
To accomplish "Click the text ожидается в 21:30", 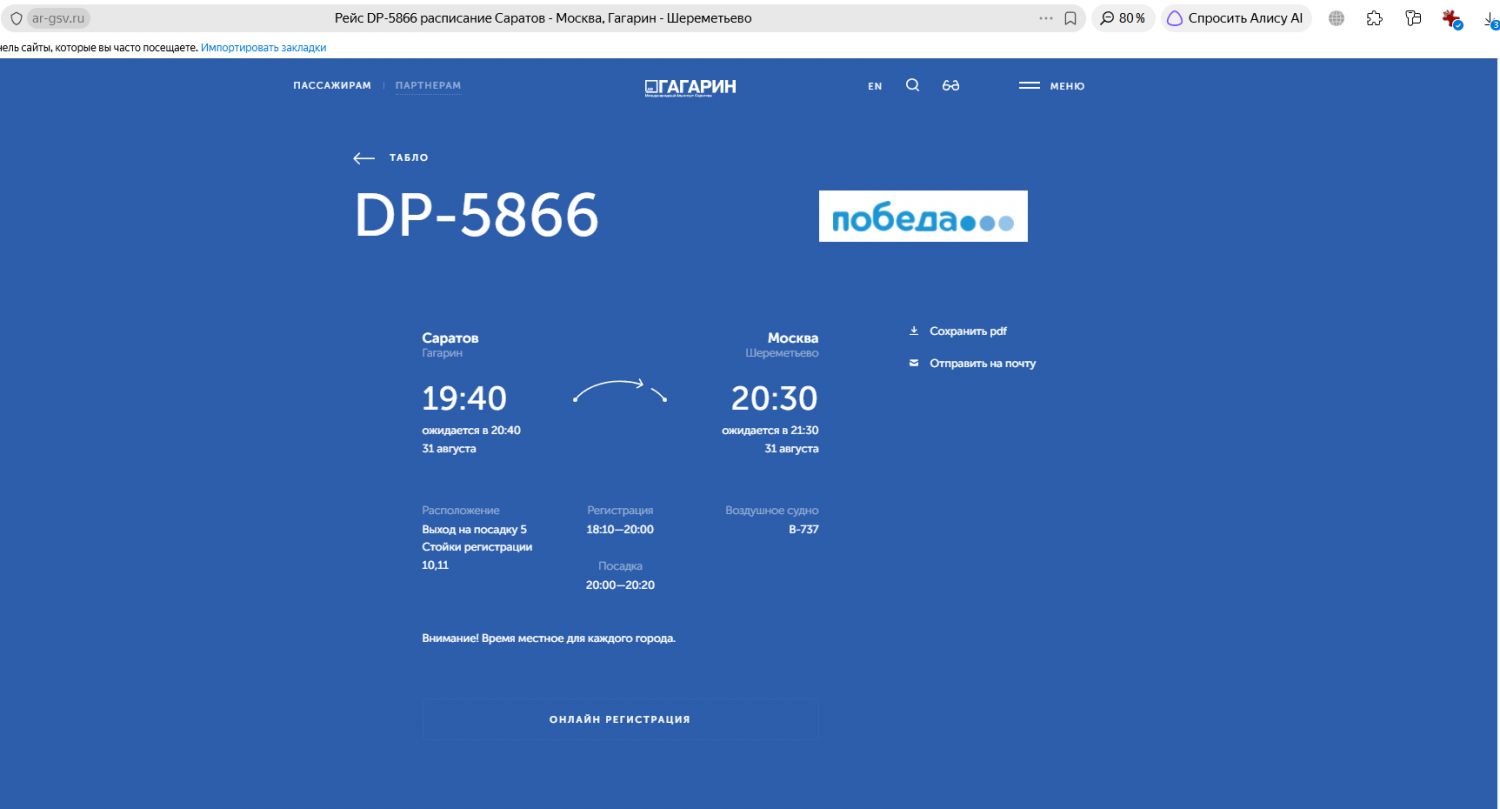I will (x=770, y=430).
